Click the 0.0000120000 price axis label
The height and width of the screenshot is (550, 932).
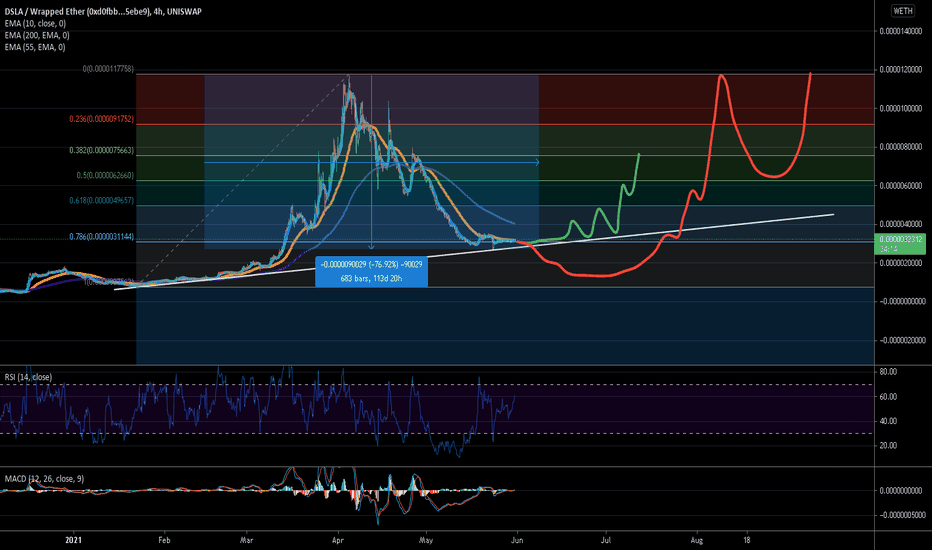901,70
